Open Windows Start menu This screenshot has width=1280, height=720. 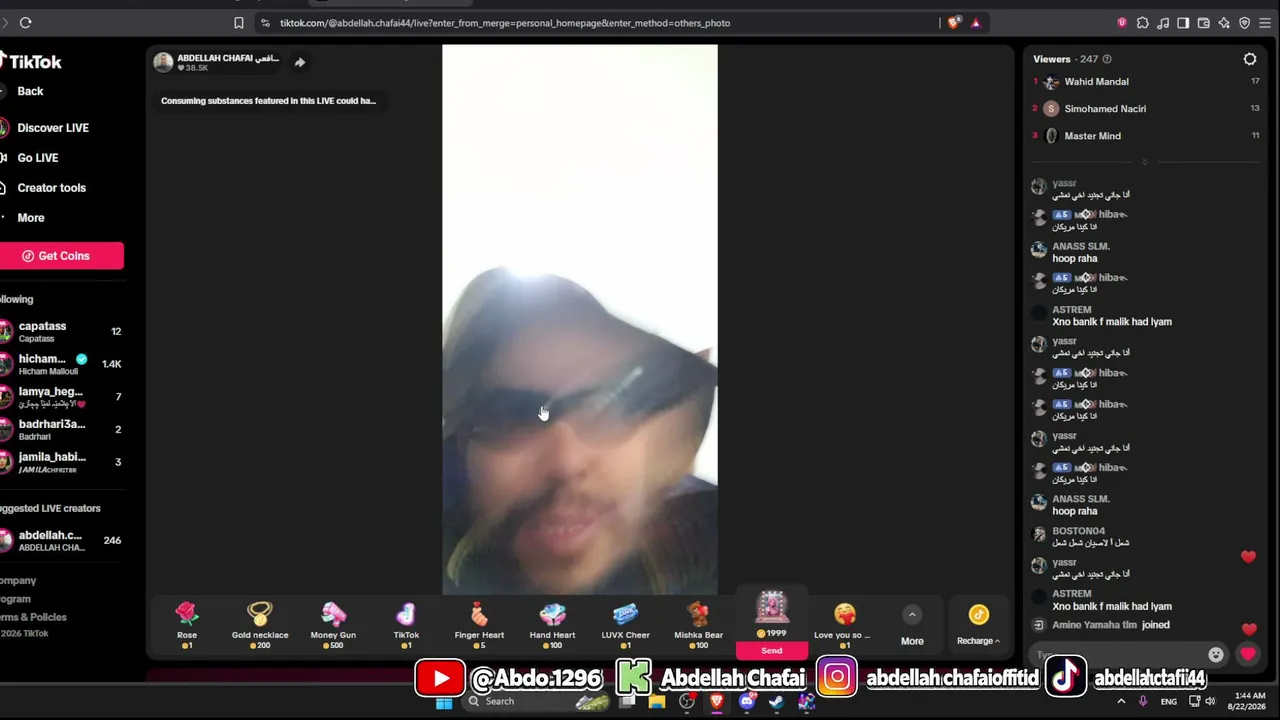[444, 702]
